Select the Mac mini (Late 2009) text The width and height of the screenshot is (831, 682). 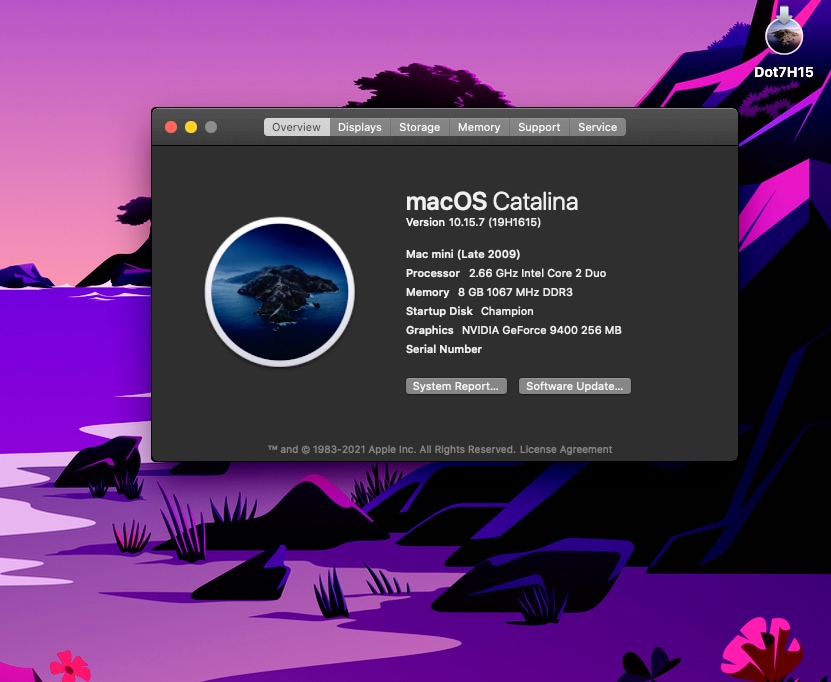tap(463, 254)
